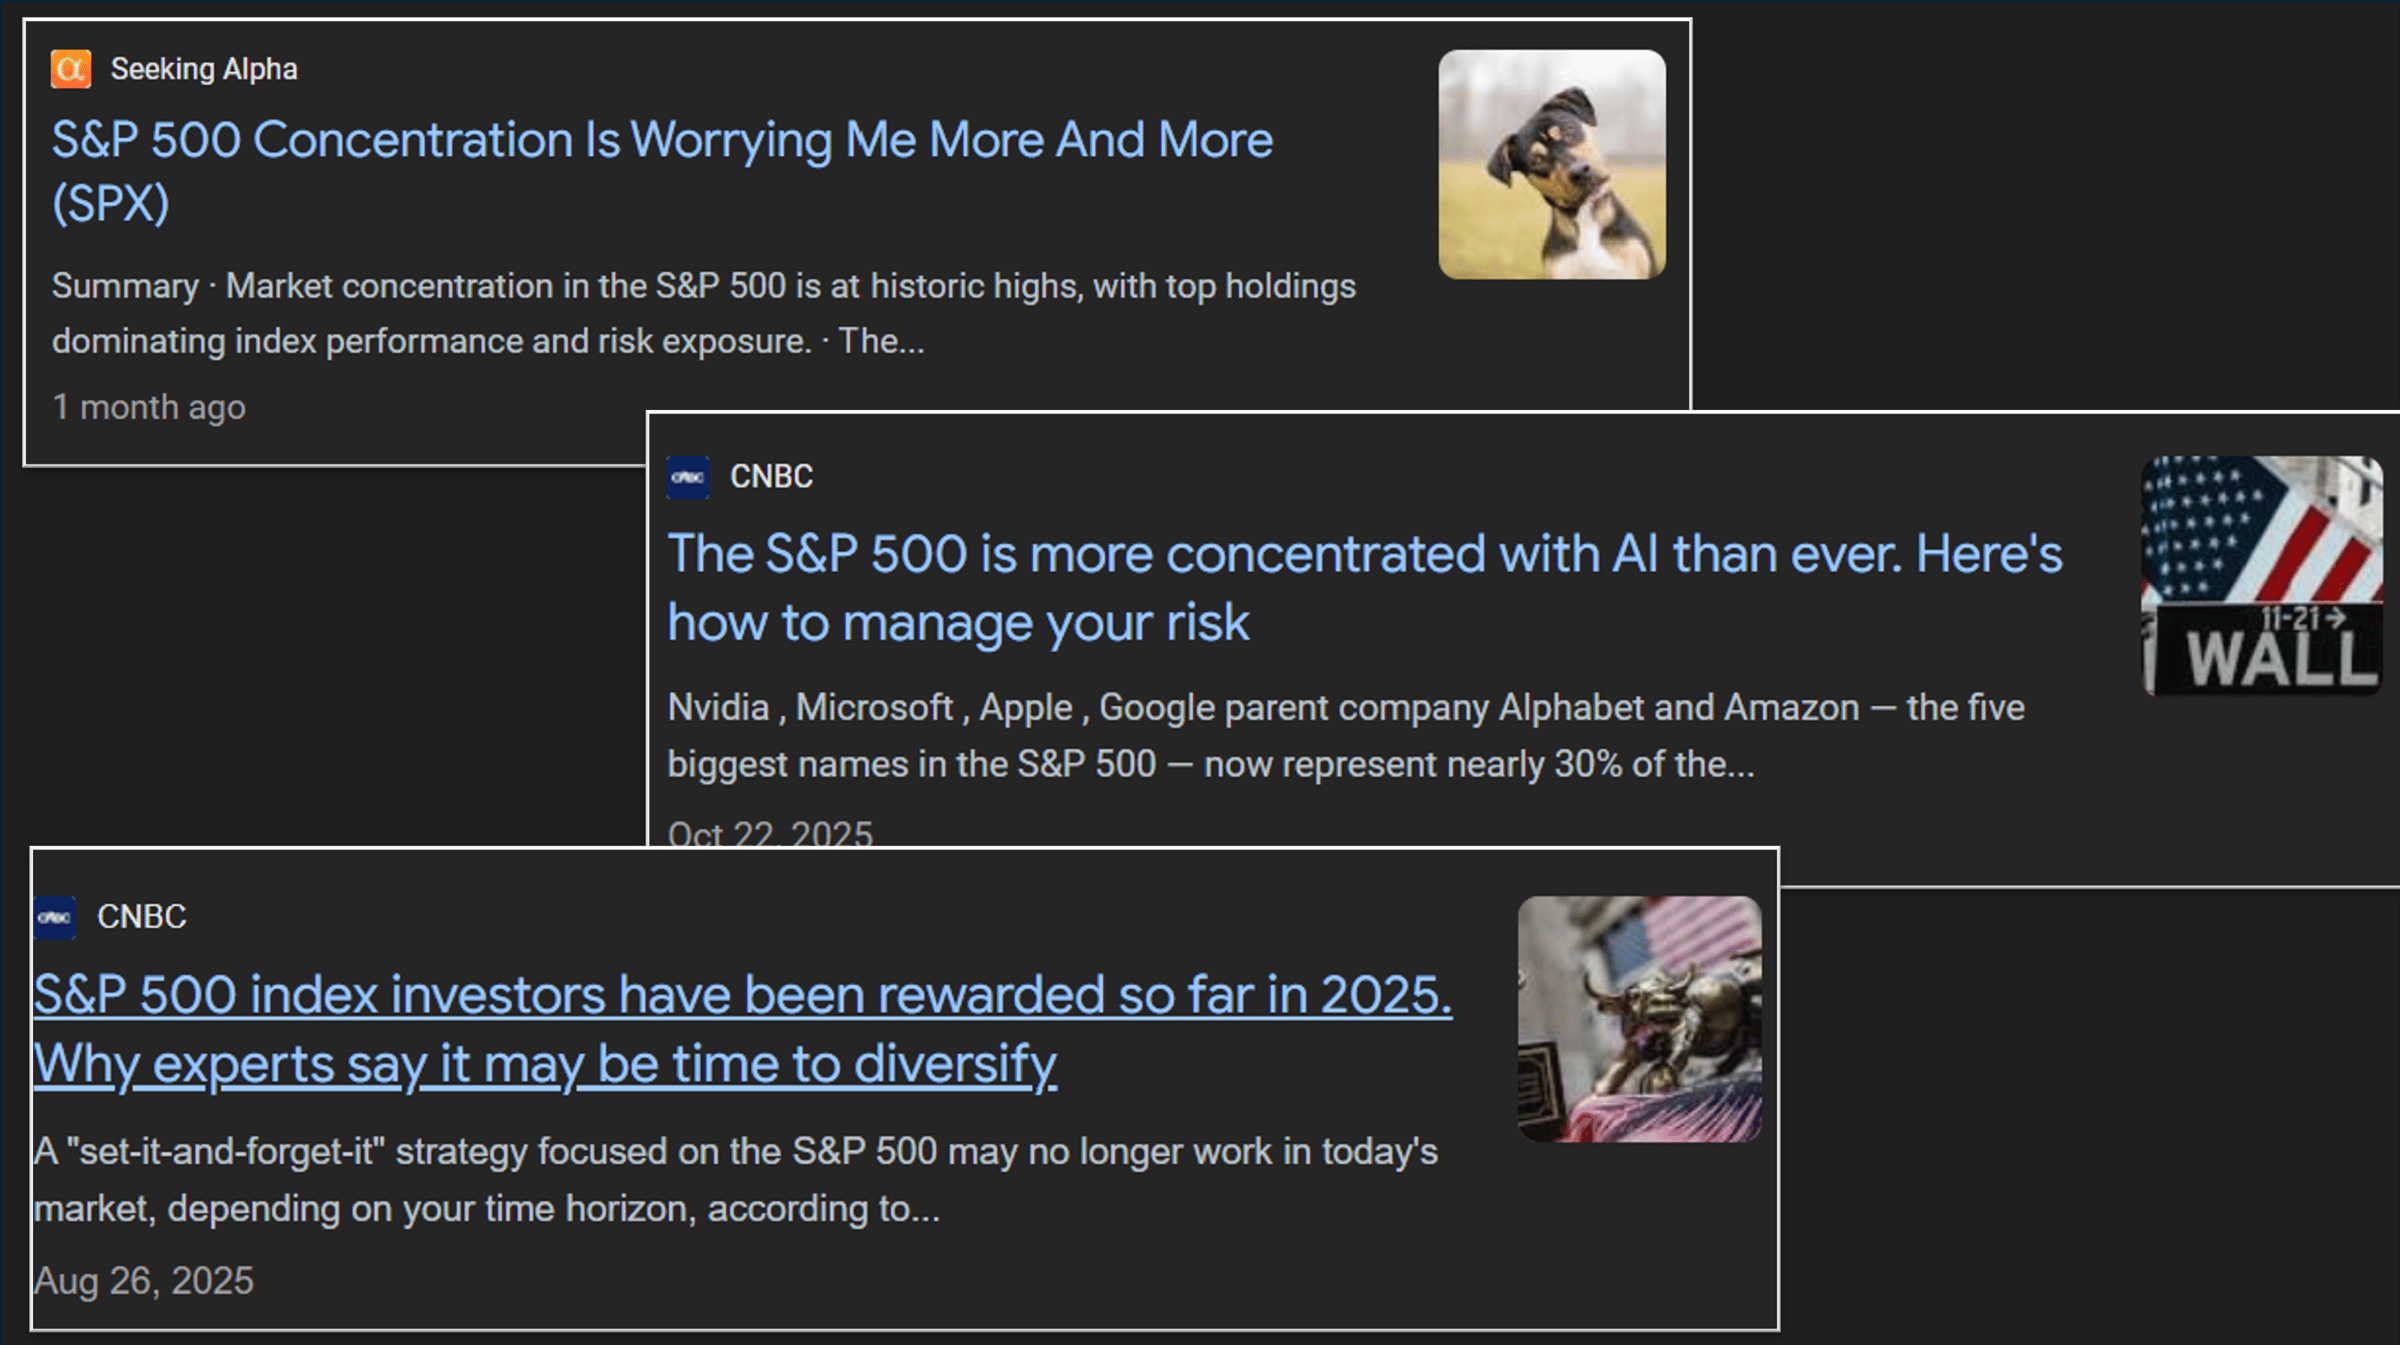Click the 'Aug 26, 2025' date
2400x1345 pixels.
144,1281
